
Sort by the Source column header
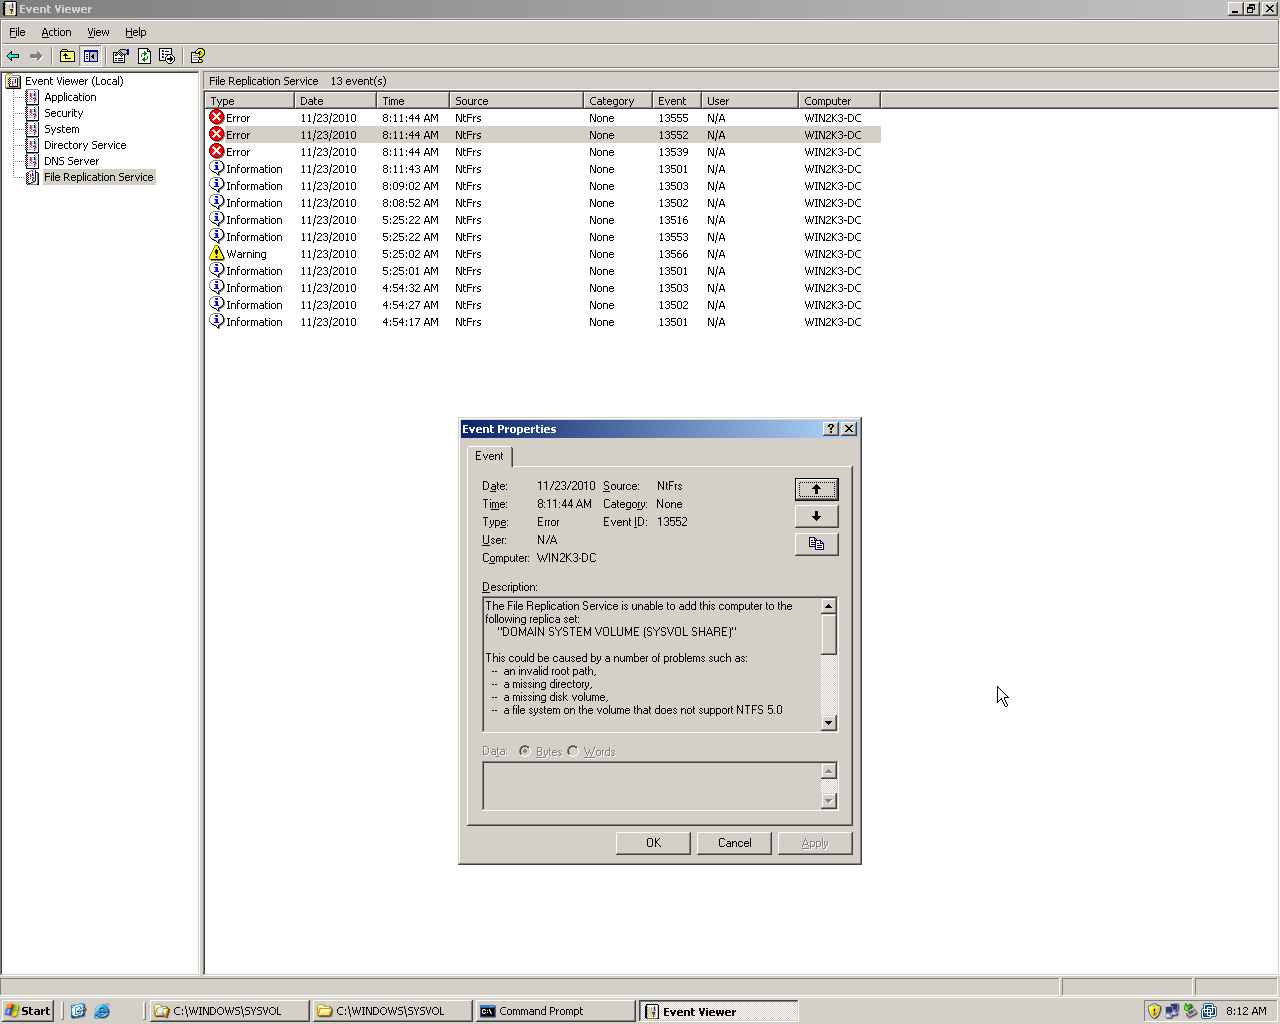click(517, 100)
